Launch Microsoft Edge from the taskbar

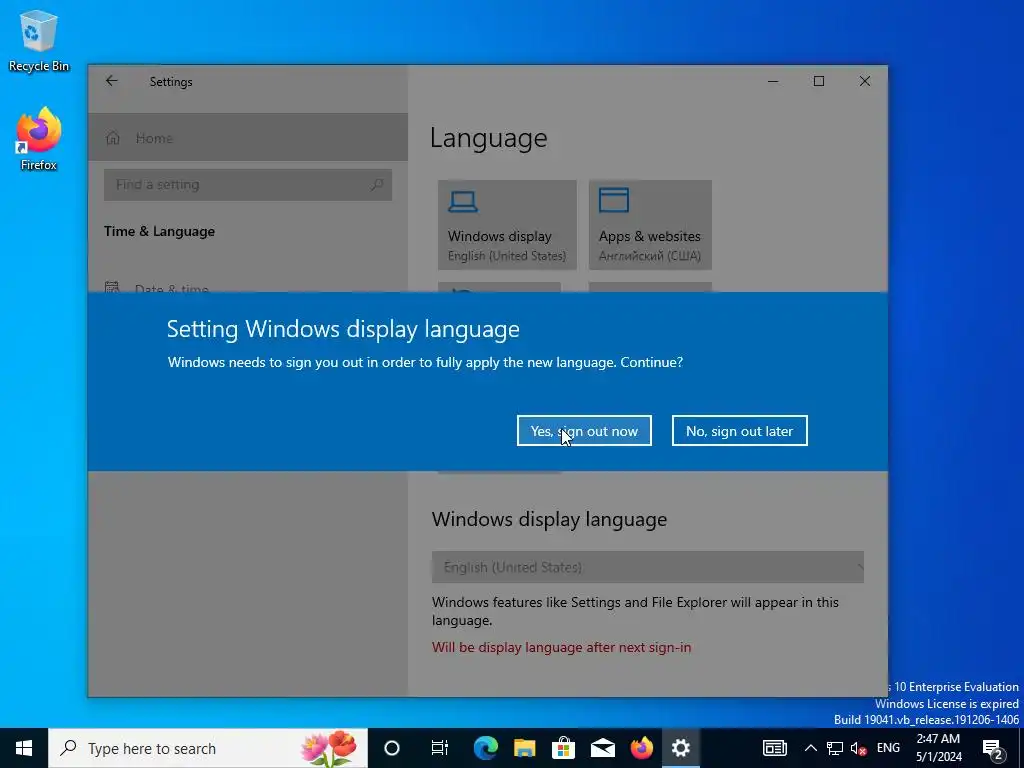click(485, 748)
